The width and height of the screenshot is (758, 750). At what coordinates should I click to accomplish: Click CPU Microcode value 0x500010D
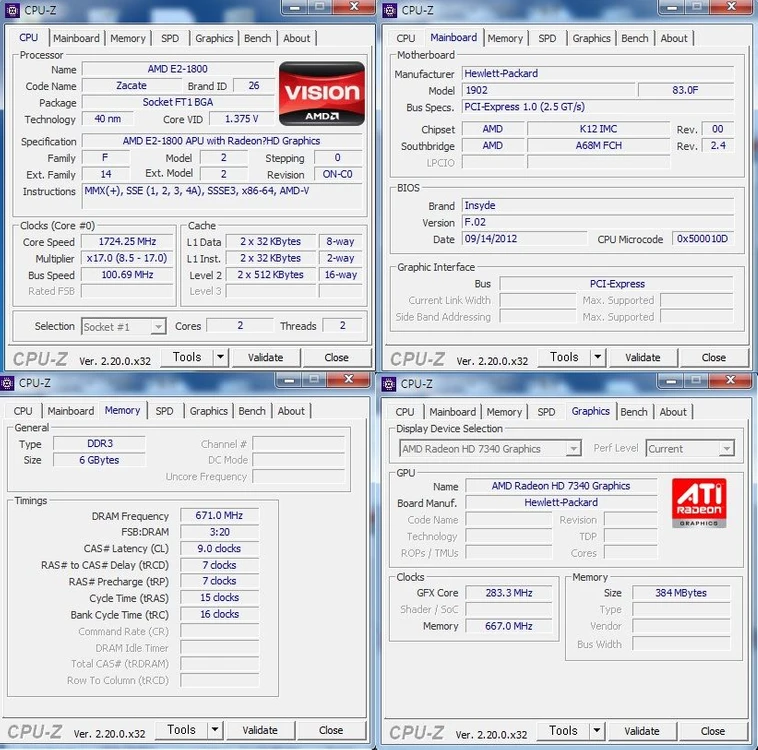pos(702,239)
